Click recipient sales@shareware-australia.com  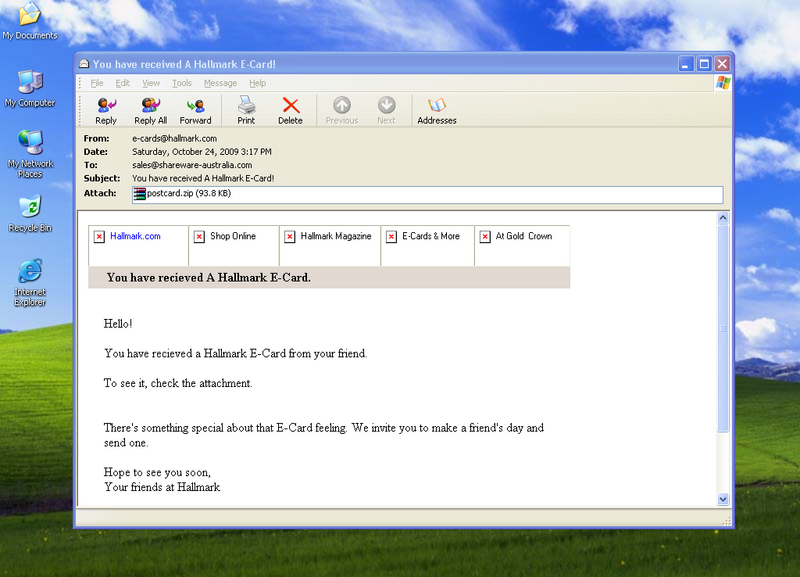point(192,165)
